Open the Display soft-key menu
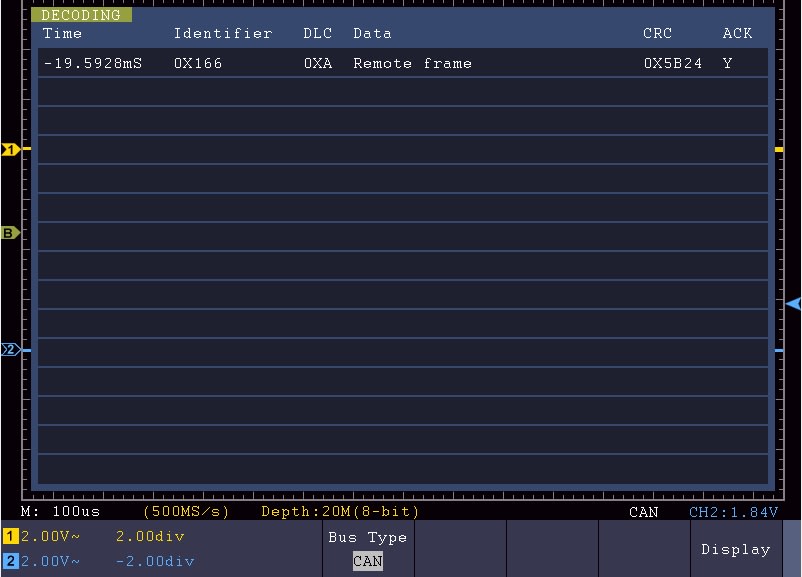The height and width of the screenshot is (577, 802). point(736,549)
